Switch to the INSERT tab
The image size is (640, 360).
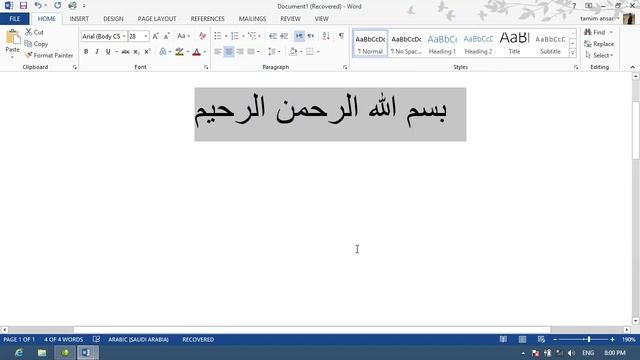pos(79,19)
